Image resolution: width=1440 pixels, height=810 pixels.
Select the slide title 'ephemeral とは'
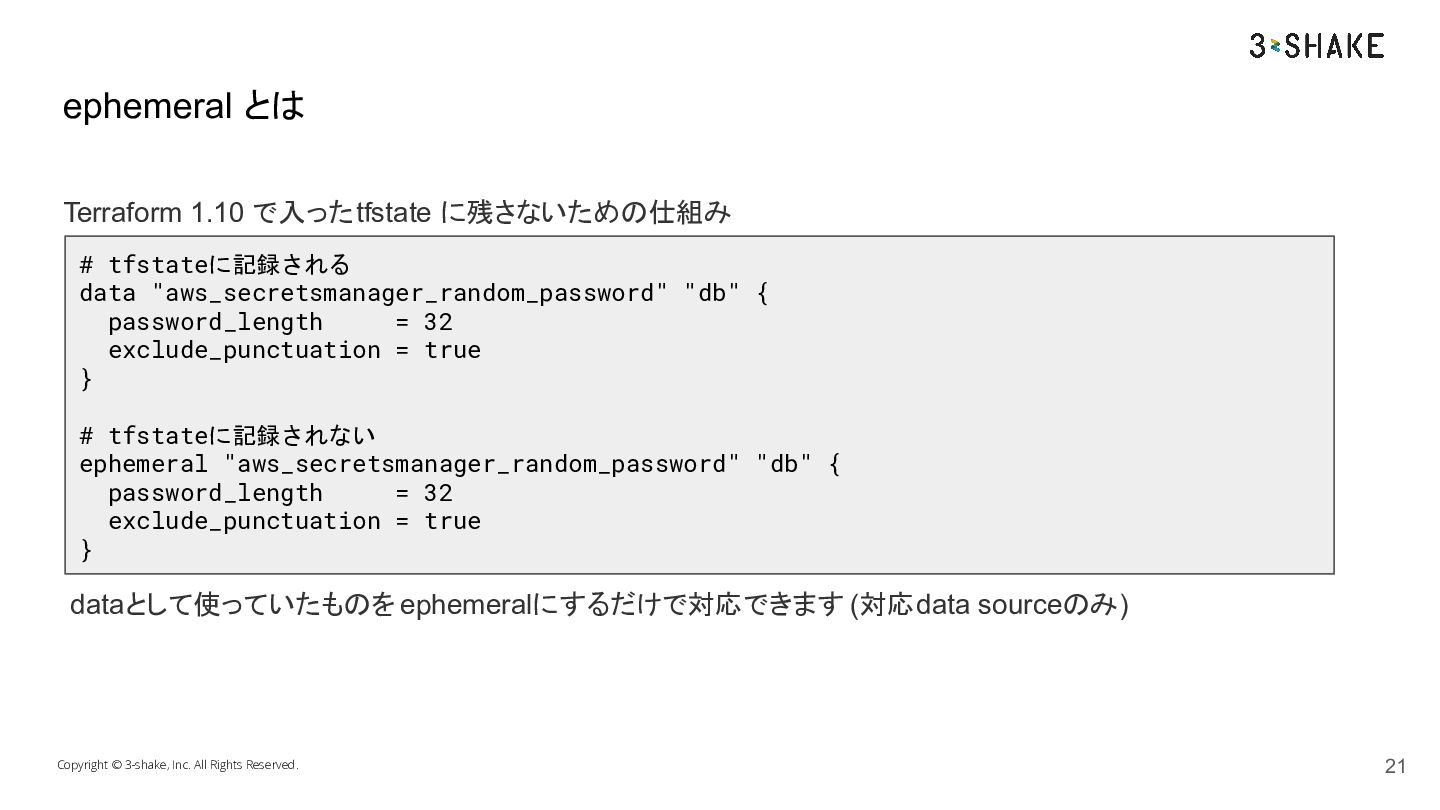[x=183, y=106]
